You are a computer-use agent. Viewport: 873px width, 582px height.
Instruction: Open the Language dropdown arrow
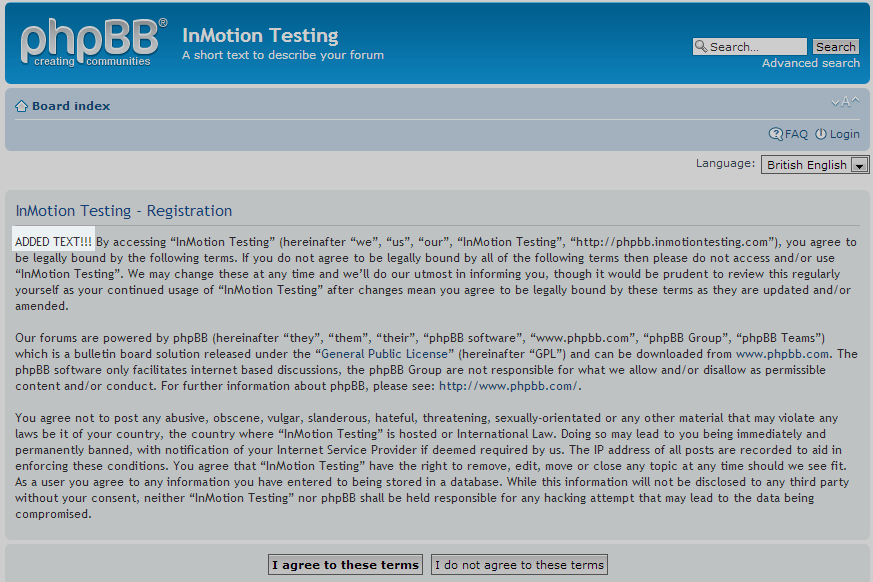coord(860,165)
